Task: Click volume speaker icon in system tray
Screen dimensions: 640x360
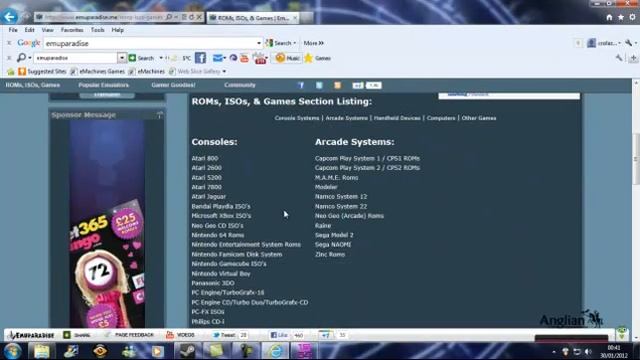Action: 588,351
